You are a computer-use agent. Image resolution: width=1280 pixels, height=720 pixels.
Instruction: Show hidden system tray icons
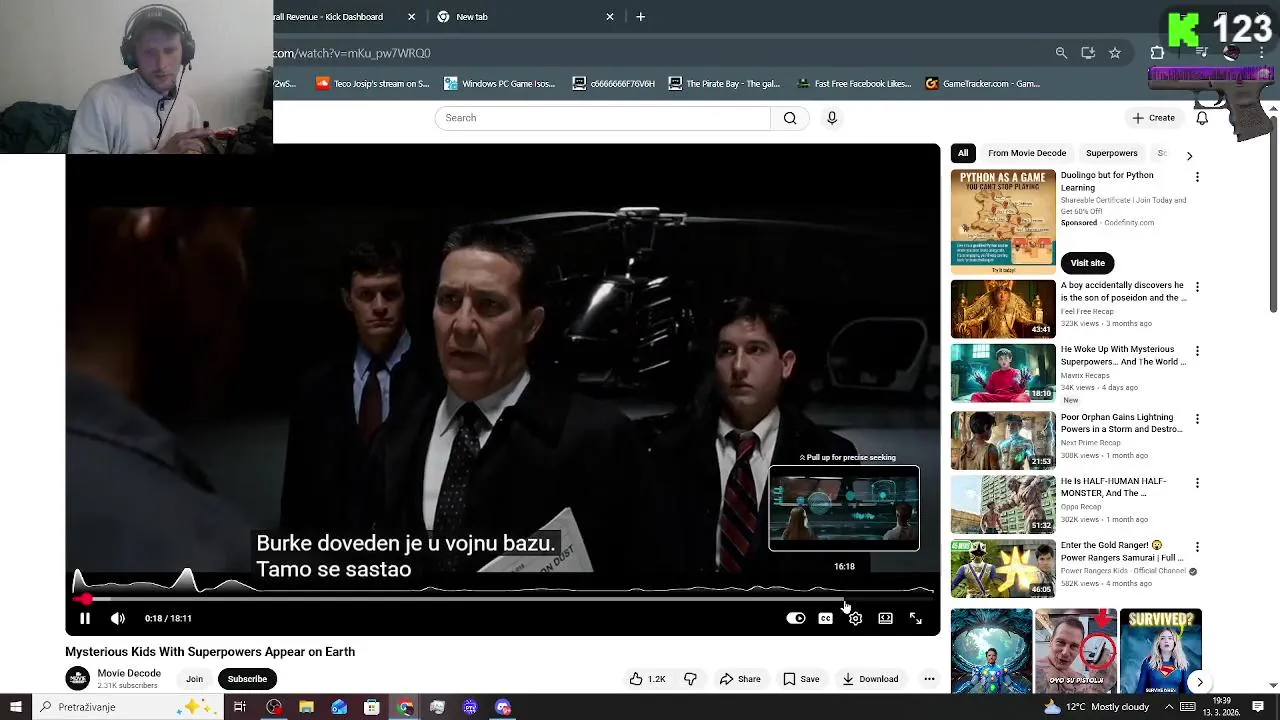(1169, 707)
